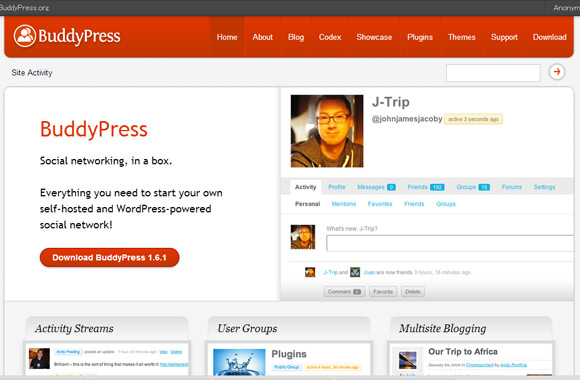Image resolution: width=580 pixels, height=380 pixels.
Task: Click Download BuddyPress 1.6.1 button
Action: 109,258
